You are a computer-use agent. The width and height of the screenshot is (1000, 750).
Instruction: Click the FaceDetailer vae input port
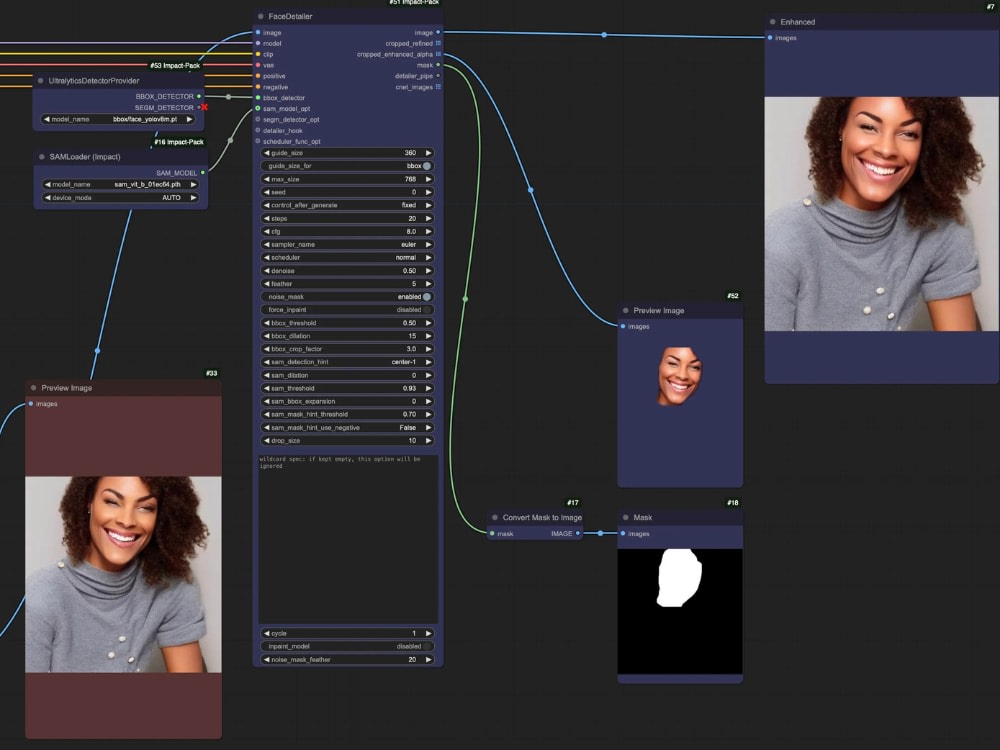(258, 65)
